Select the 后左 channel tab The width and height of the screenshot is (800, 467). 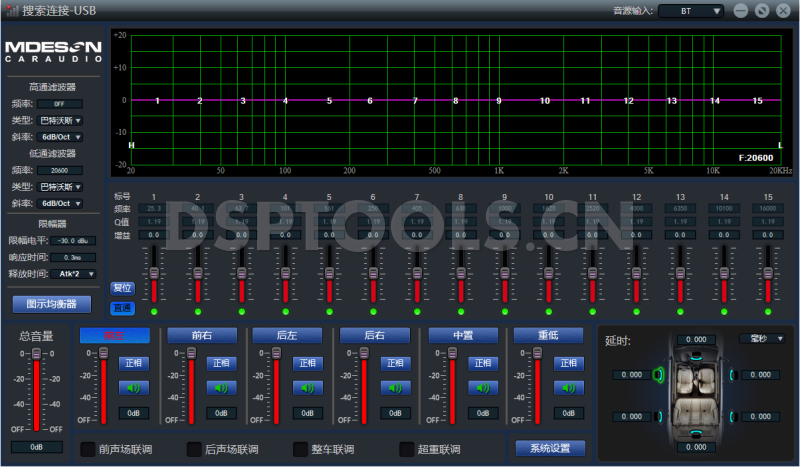coord(287,335)
